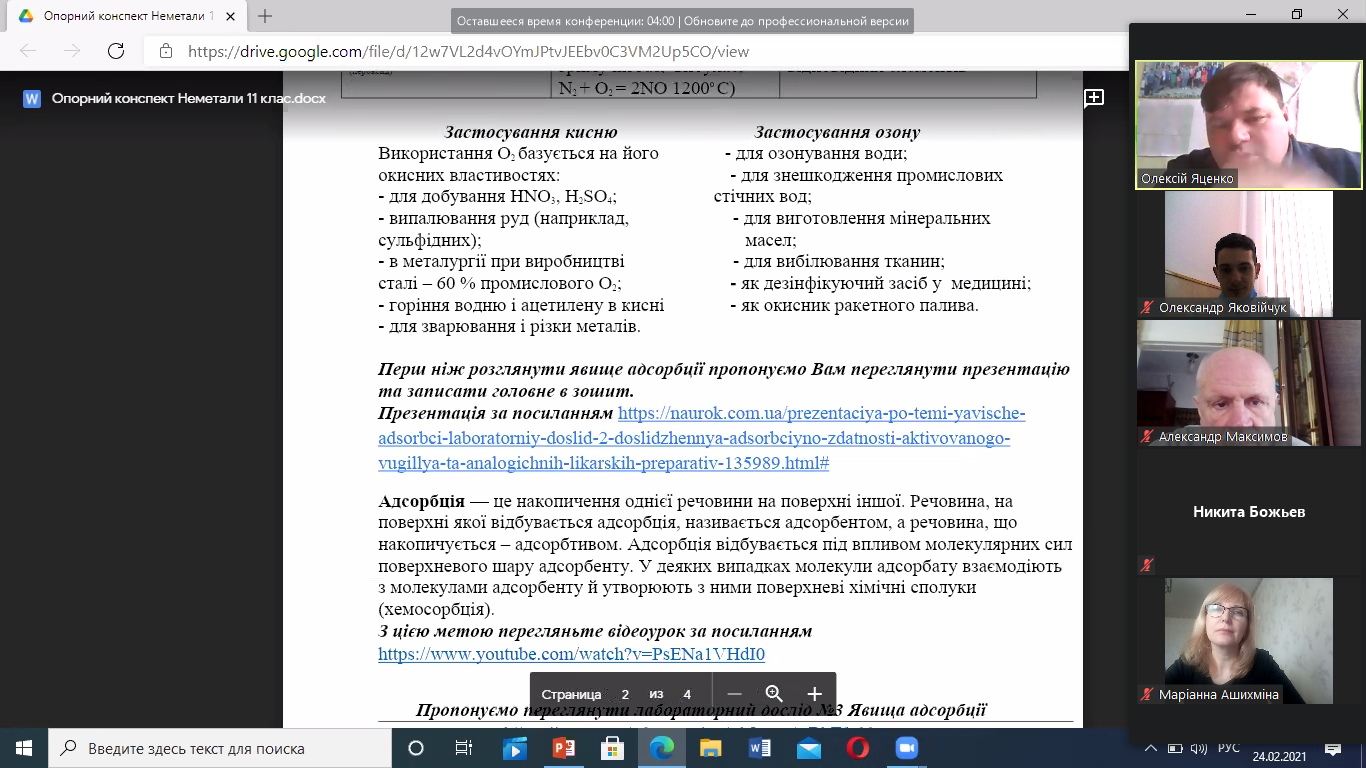Click the zoom out minus button
The image size is (1366, 768).
point(734,694)
